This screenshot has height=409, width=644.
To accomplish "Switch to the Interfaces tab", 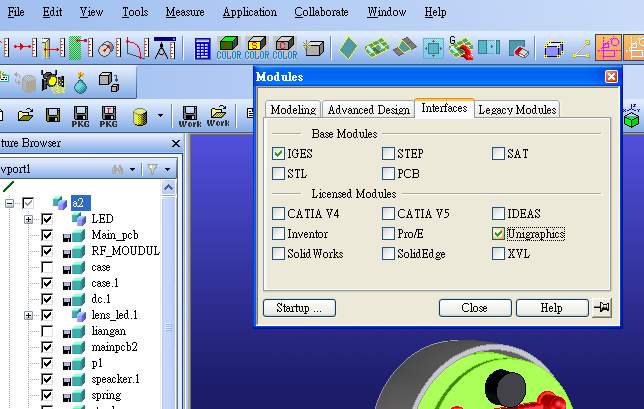I will click(444, 108).
